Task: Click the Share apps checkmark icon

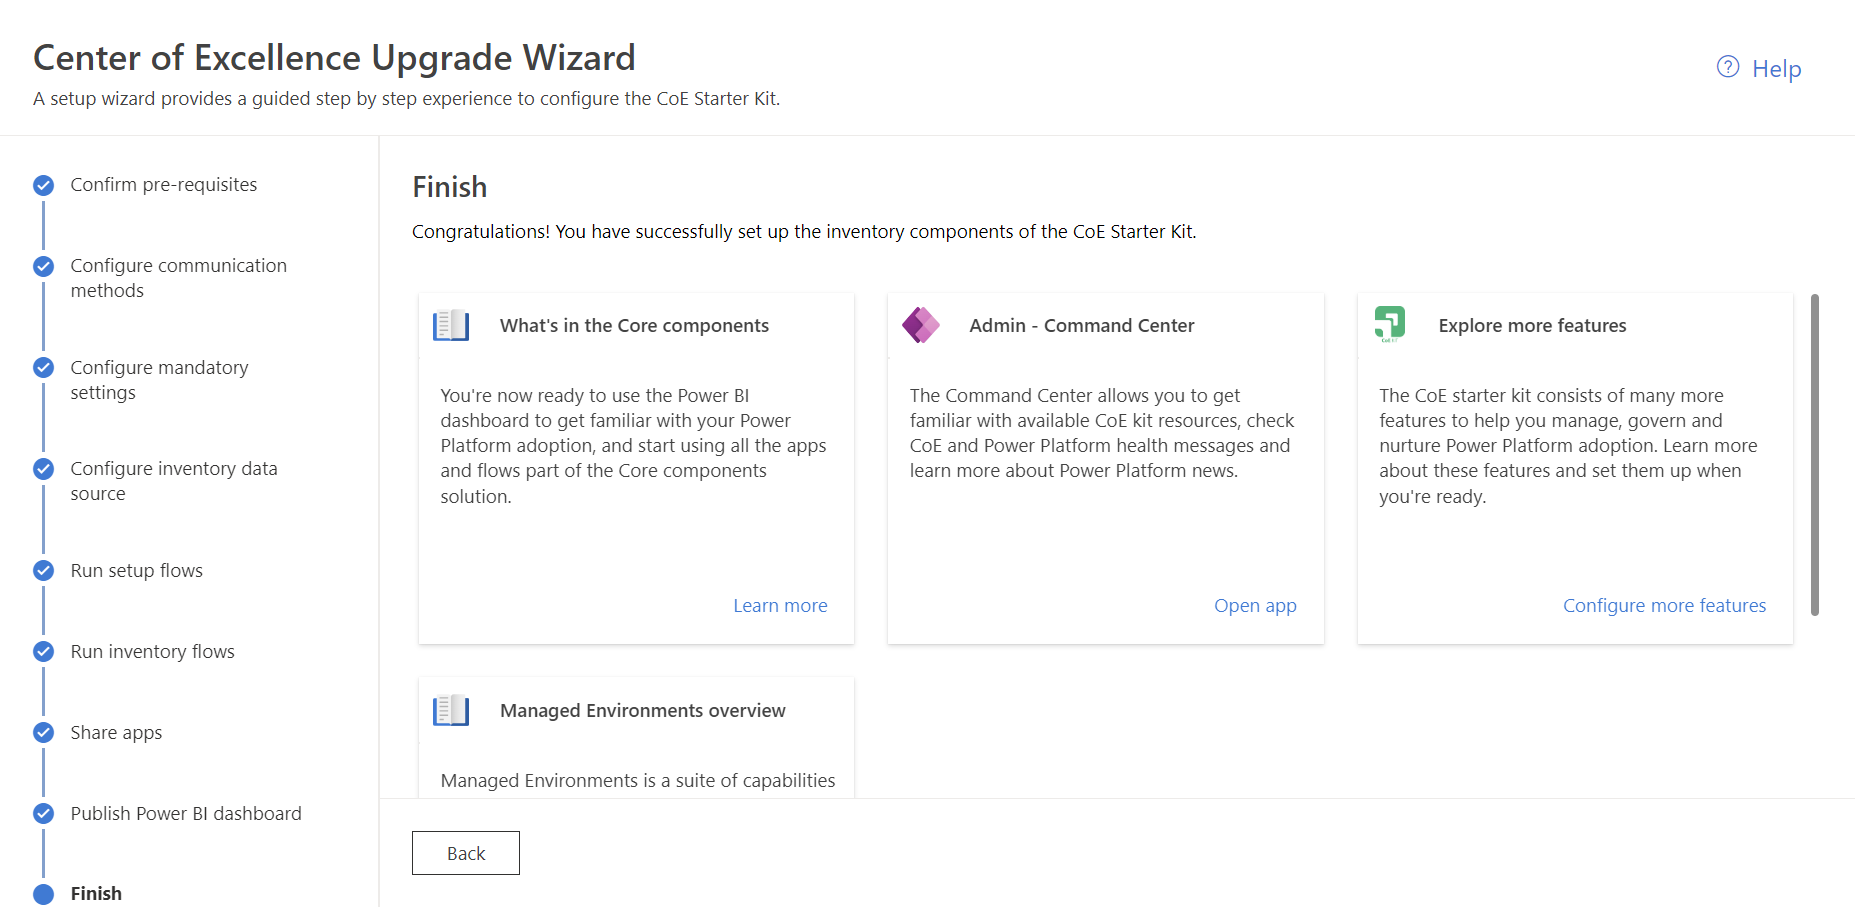Action: coord(43,733)
